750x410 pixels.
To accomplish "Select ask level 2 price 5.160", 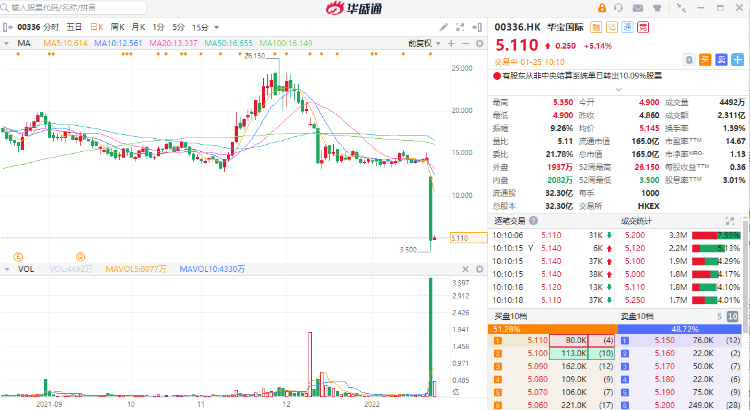I will tap(664, 353).
